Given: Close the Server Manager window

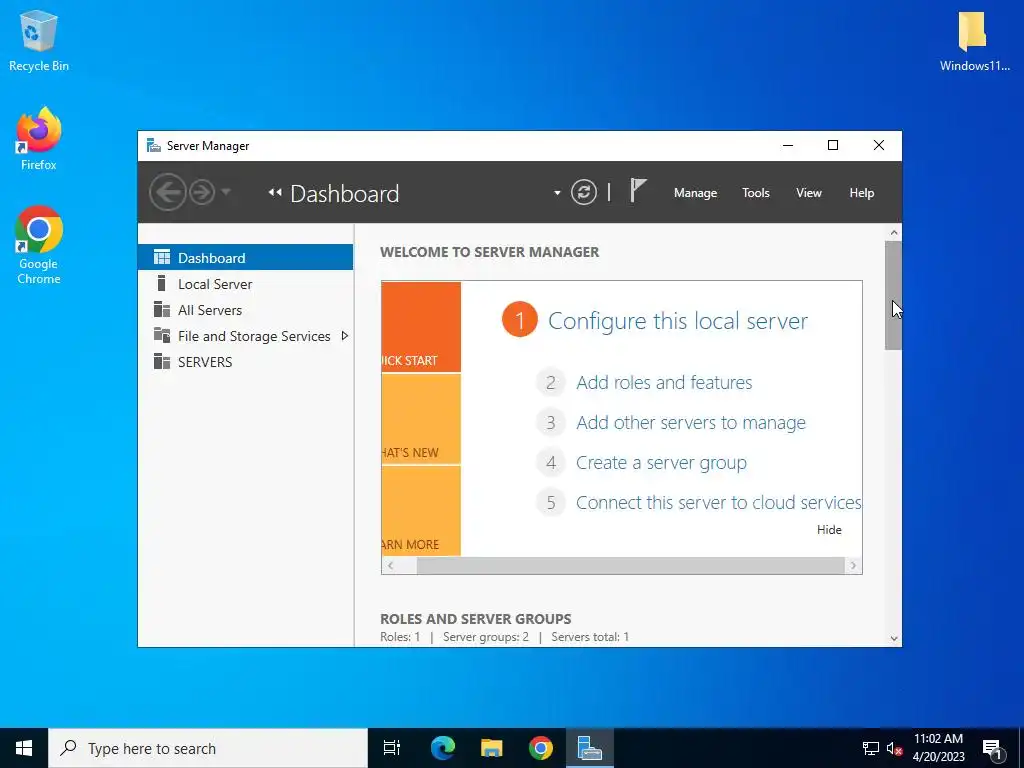Looking at the screenshot, I should click(879, 145).
